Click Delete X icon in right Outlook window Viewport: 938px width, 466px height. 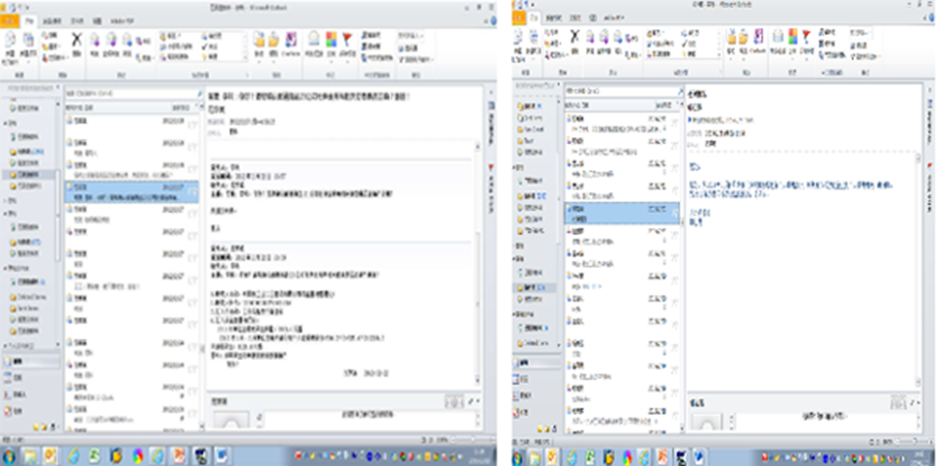pyautogui.click(x=574, y=38)
